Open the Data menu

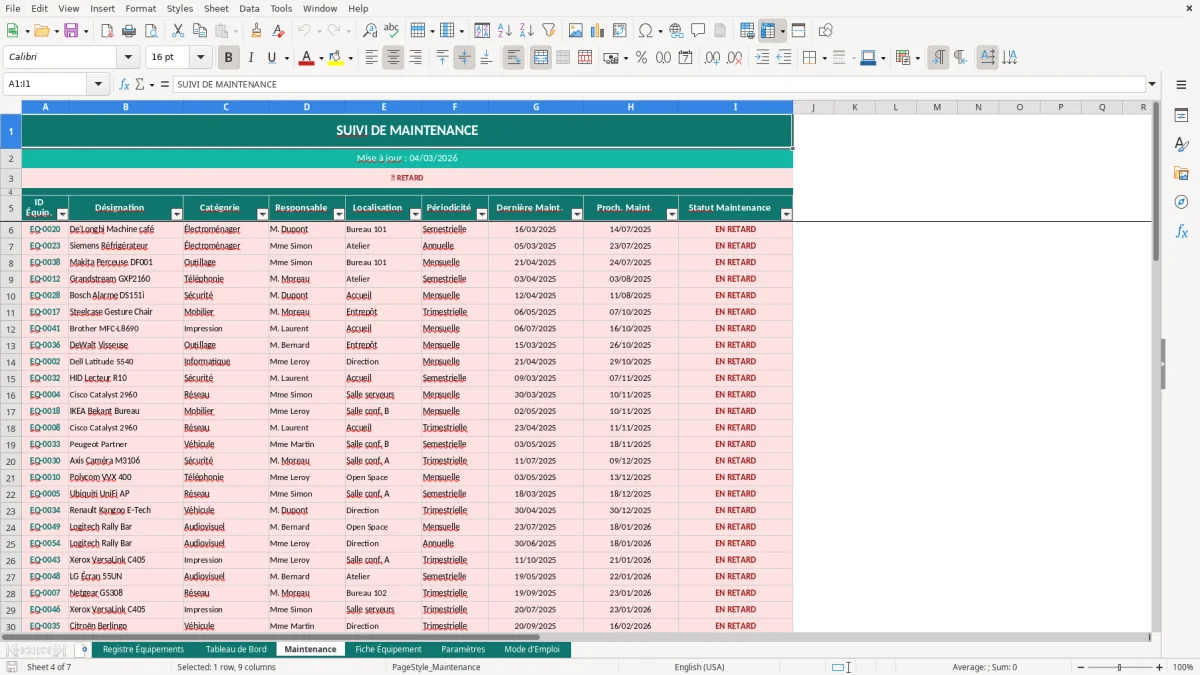point(249,8)
